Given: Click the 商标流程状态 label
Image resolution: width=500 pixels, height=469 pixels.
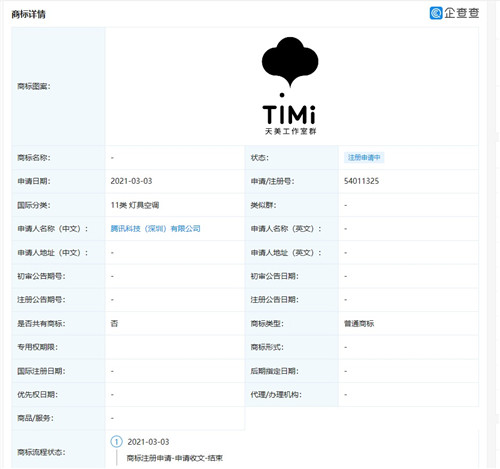Looking at the screenshot, I should tap(41, 452).
